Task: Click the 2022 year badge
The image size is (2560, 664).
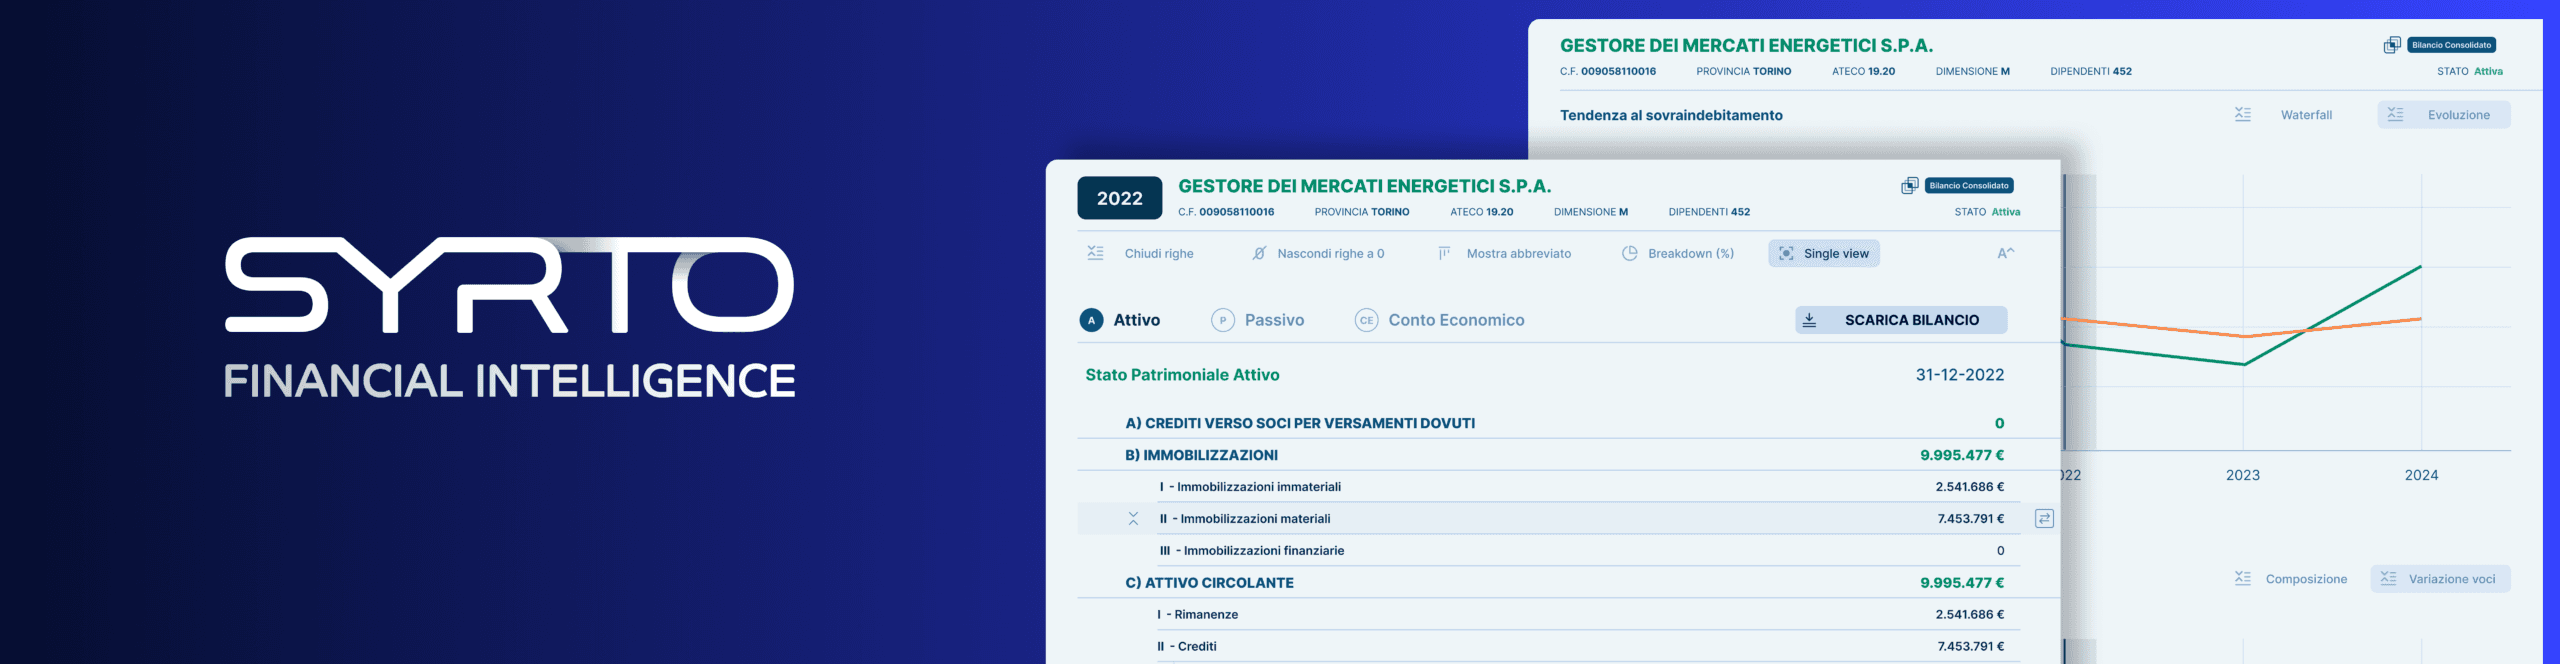Action: point(1119,198)
